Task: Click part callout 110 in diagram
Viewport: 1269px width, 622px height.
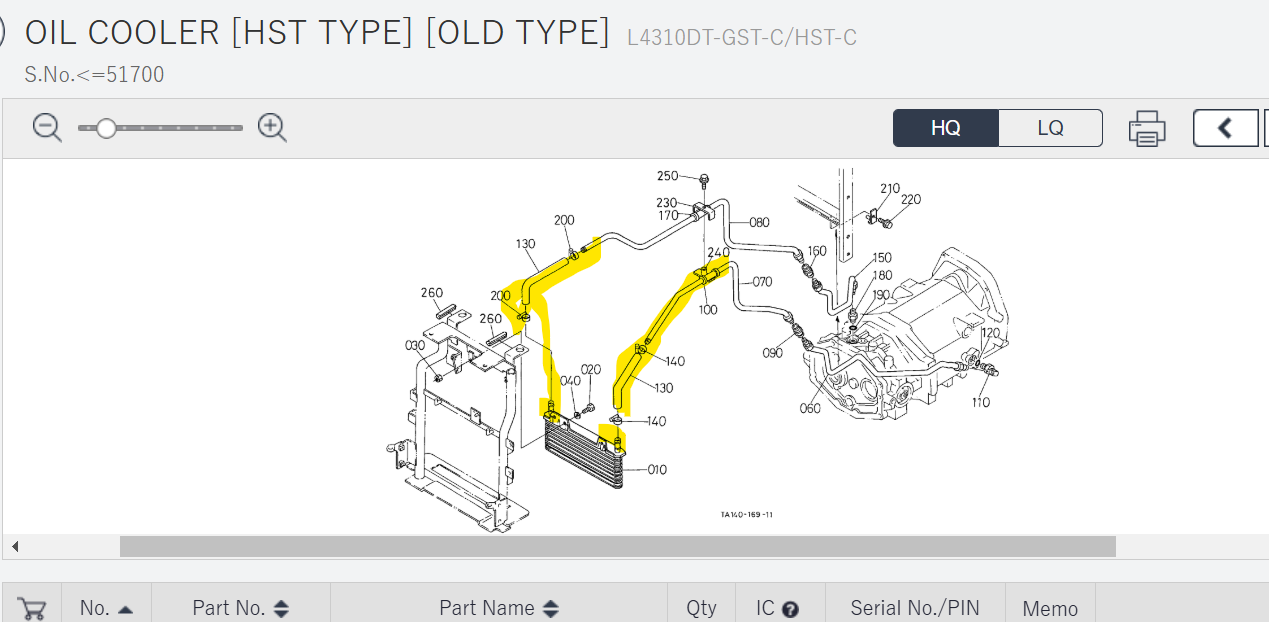Action: click(980, 402)
